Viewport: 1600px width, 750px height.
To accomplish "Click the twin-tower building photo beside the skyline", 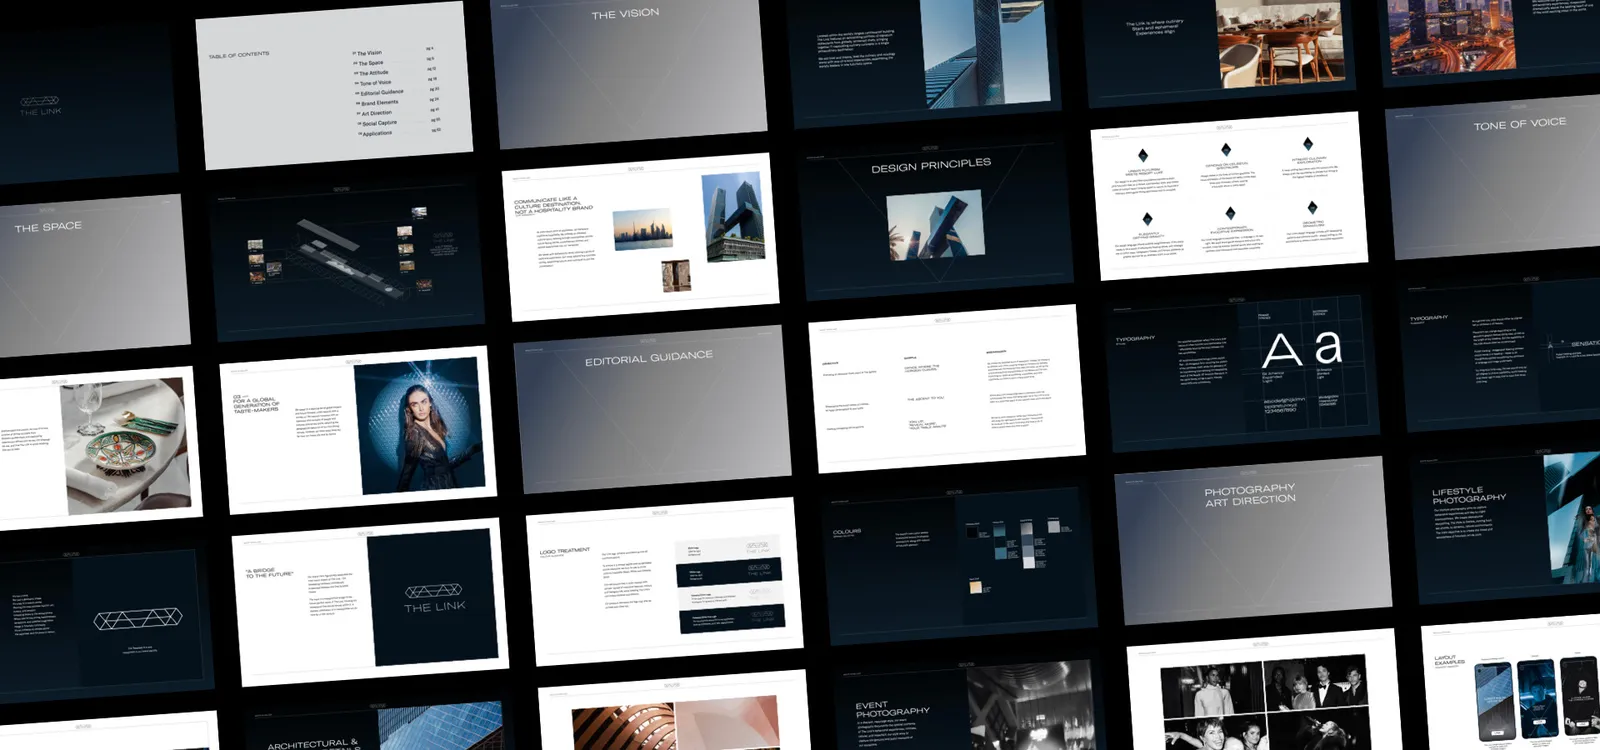I will coord(735,217).
